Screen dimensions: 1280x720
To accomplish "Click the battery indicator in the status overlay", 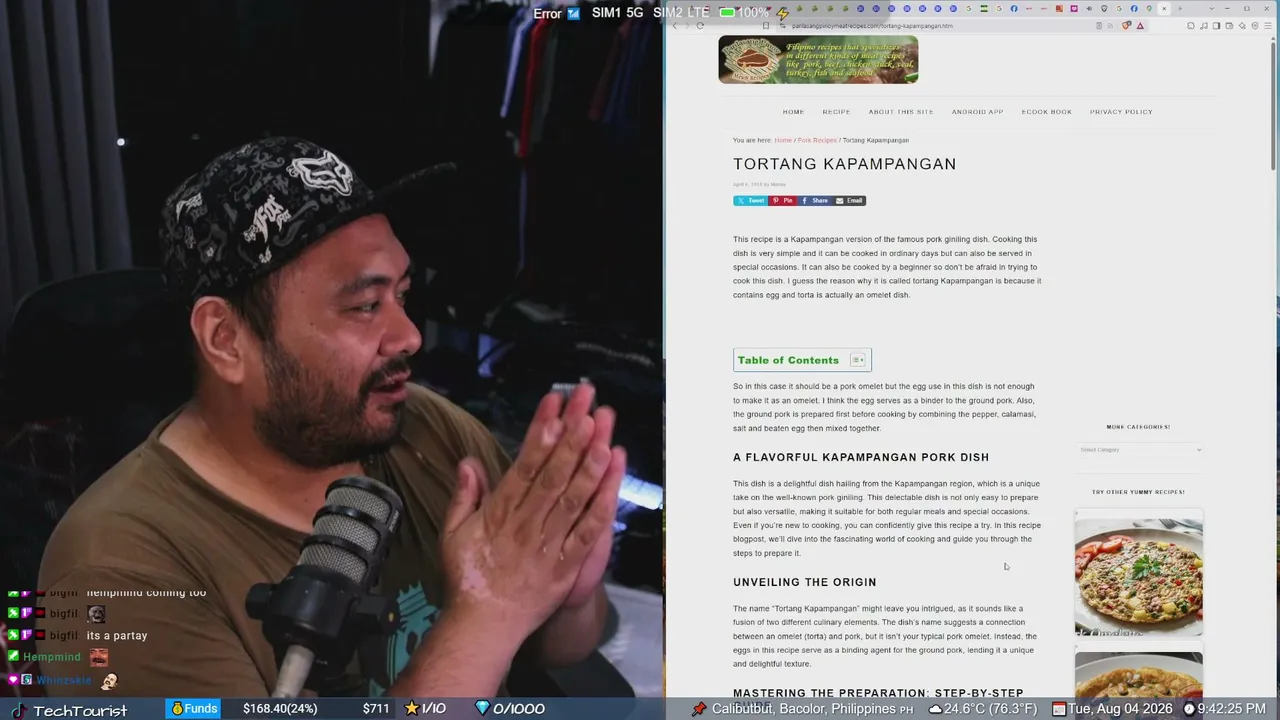I will coord(727,13).
